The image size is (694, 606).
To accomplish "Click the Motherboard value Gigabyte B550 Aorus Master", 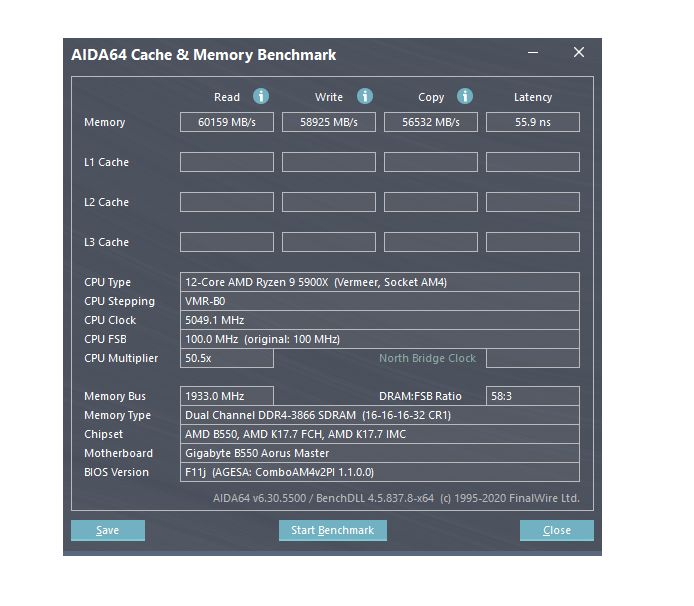I will pos(380,453).
